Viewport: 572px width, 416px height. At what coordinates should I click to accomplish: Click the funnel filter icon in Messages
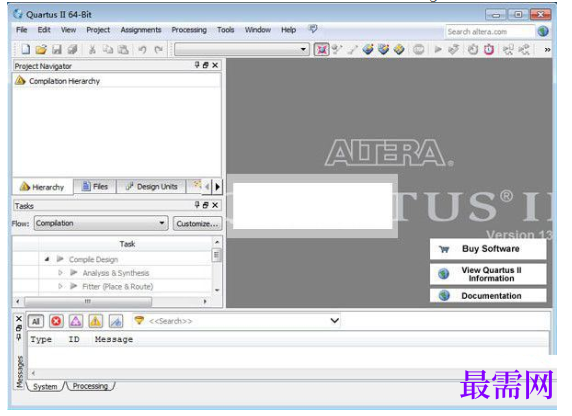[x=139, y=320]
